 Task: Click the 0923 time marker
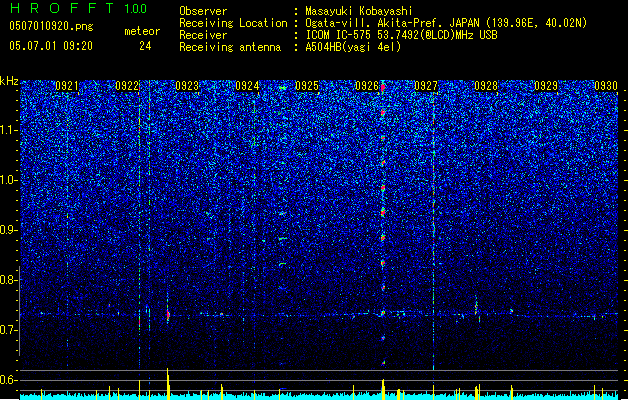tap(187, 86)
